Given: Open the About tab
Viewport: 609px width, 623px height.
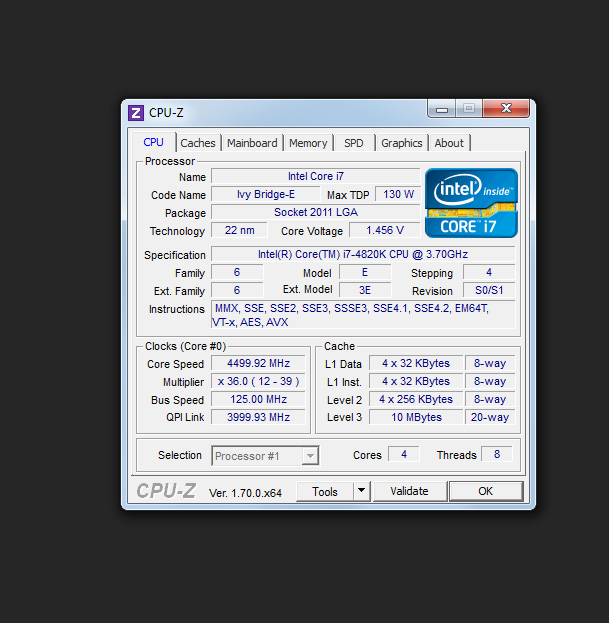Looking at the screenshot, I should [449, 143].
